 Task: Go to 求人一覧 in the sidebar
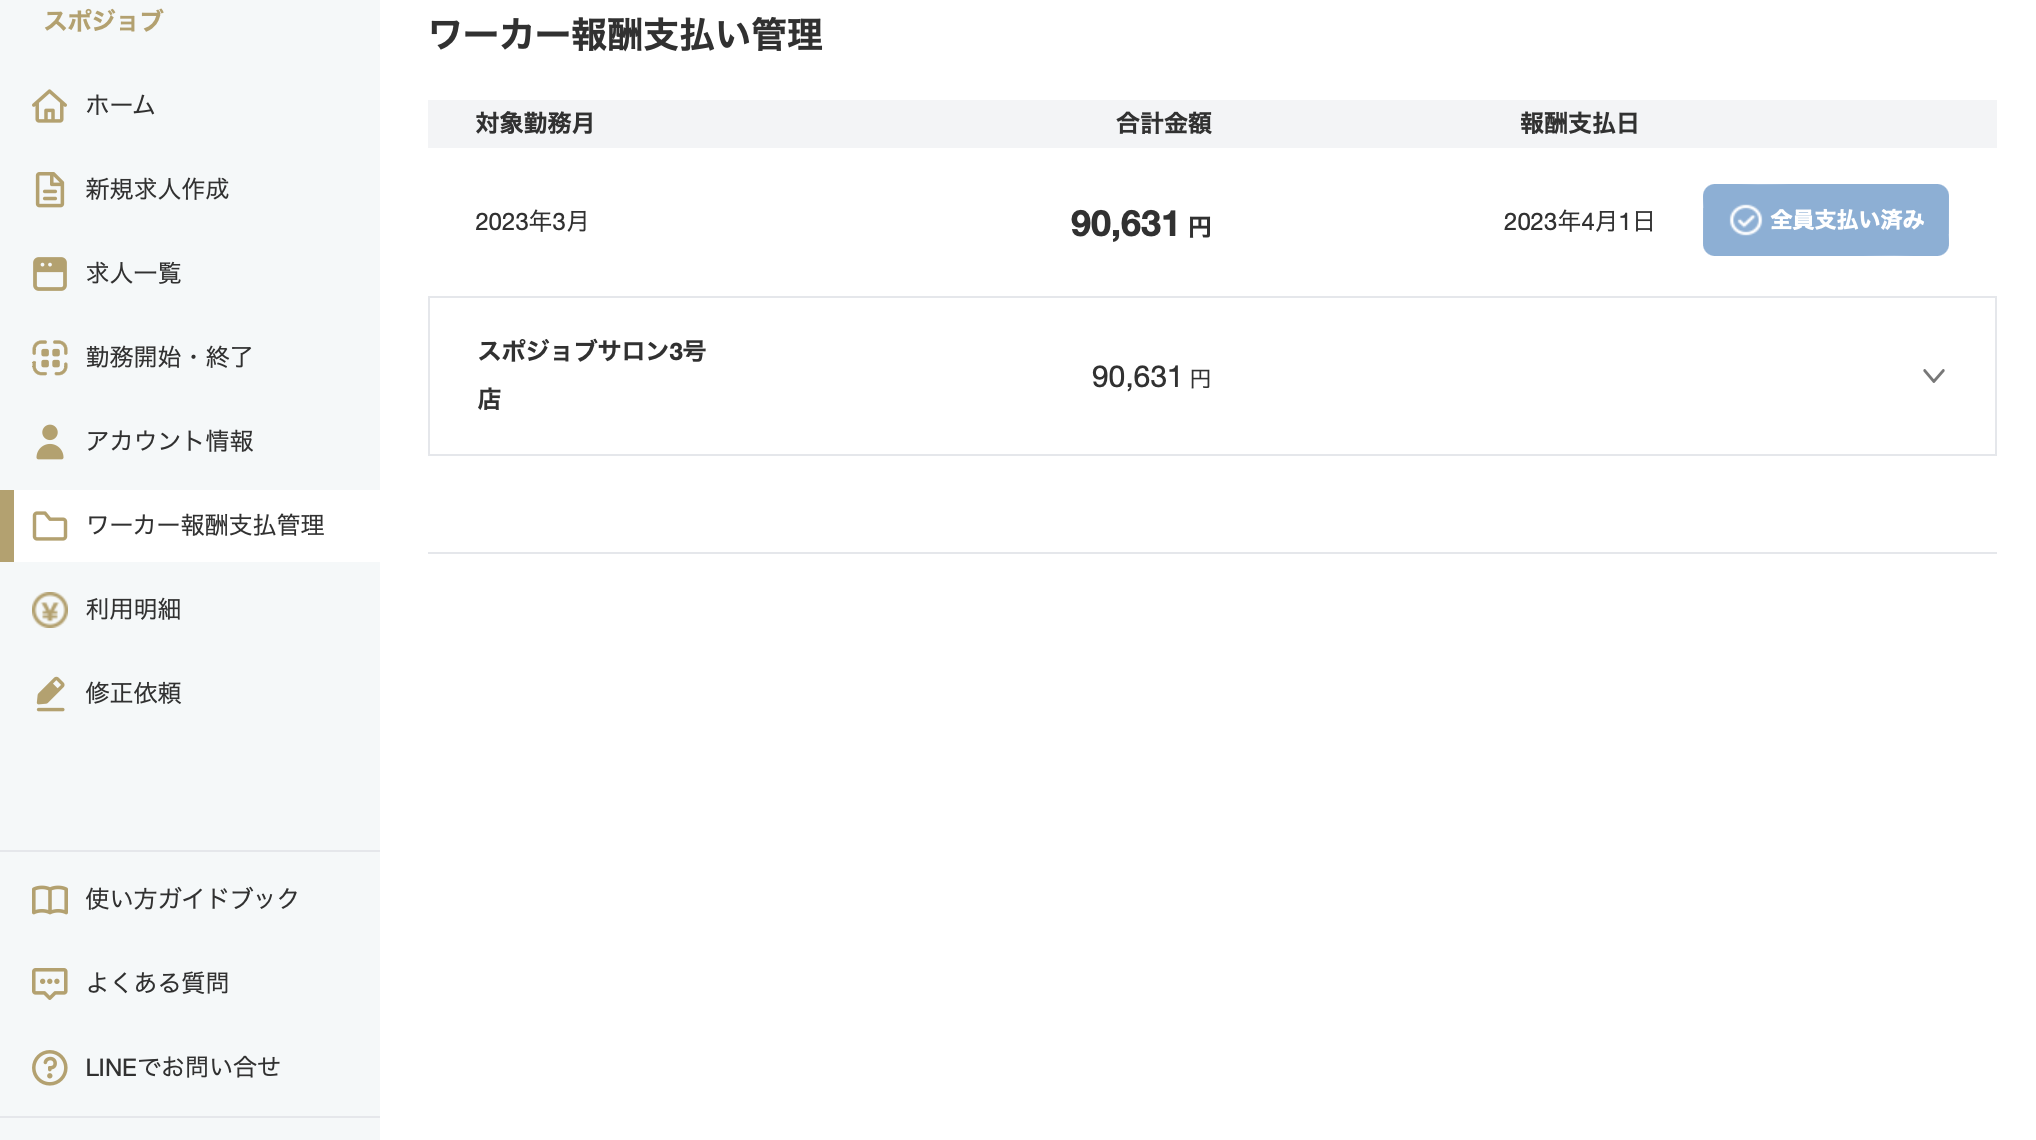(133, 273)
